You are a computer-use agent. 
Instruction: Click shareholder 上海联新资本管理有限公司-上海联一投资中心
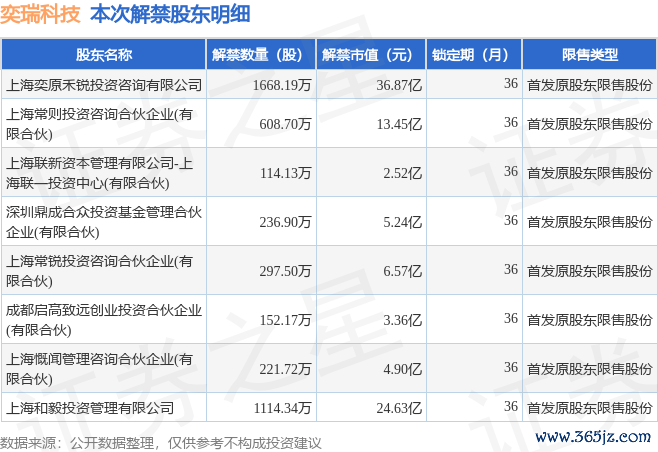99,173
